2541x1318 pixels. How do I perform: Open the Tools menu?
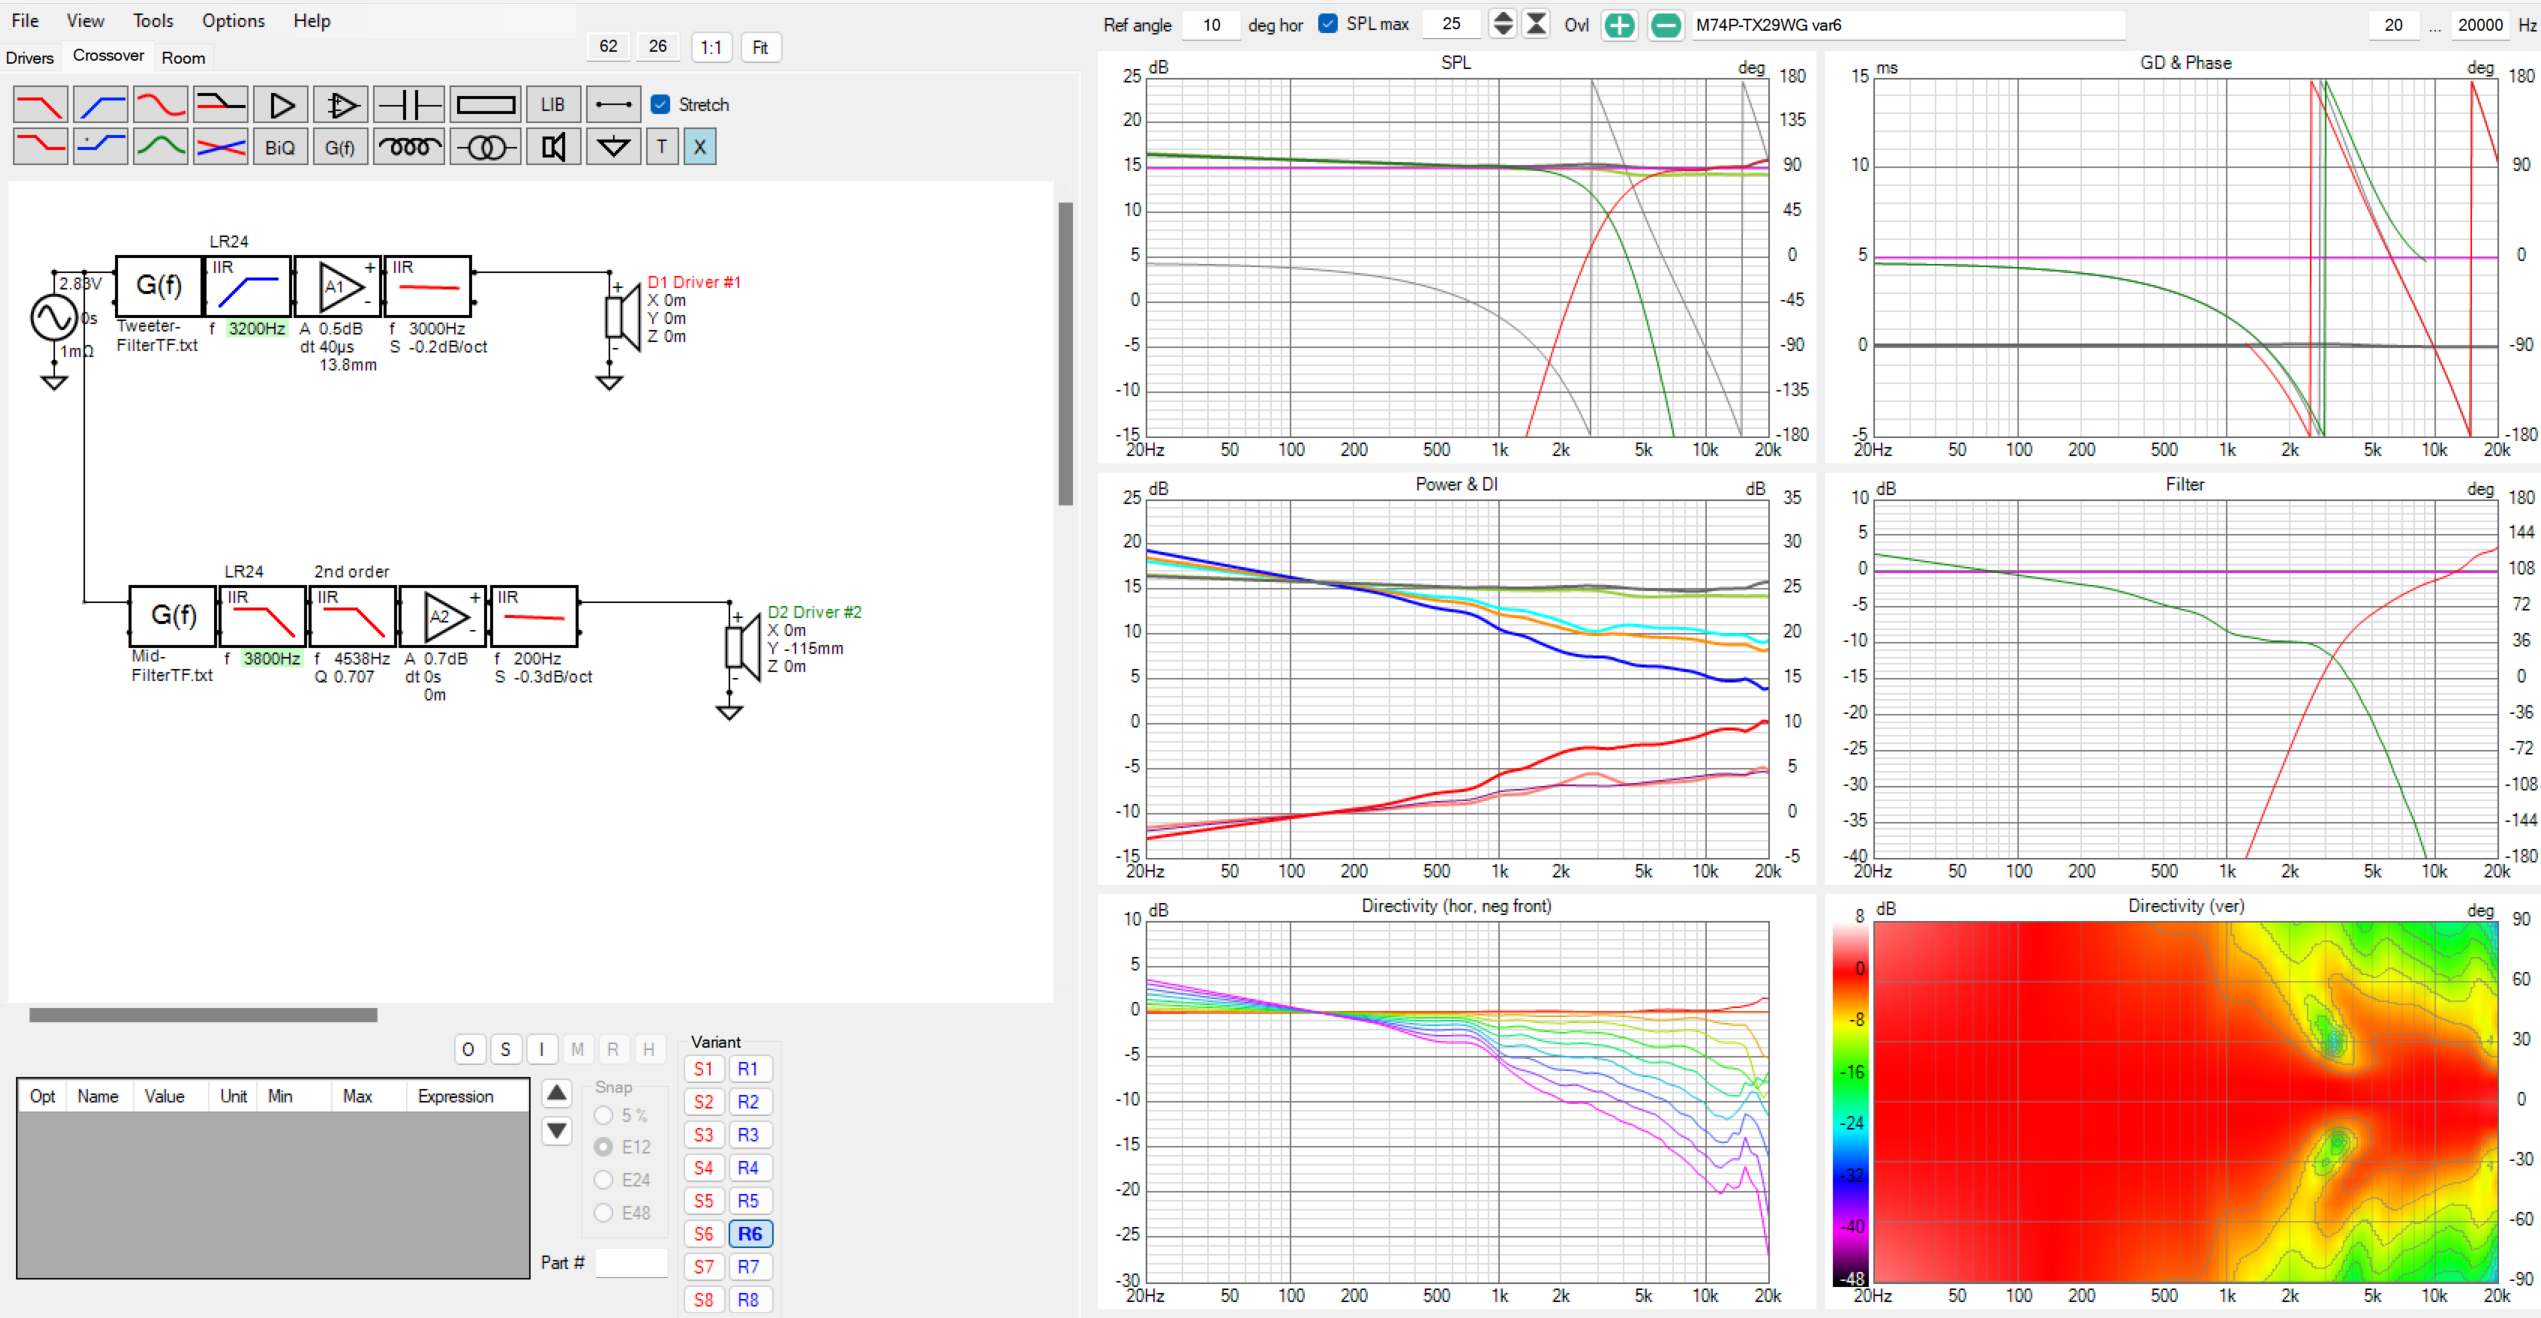coord(153,20)
